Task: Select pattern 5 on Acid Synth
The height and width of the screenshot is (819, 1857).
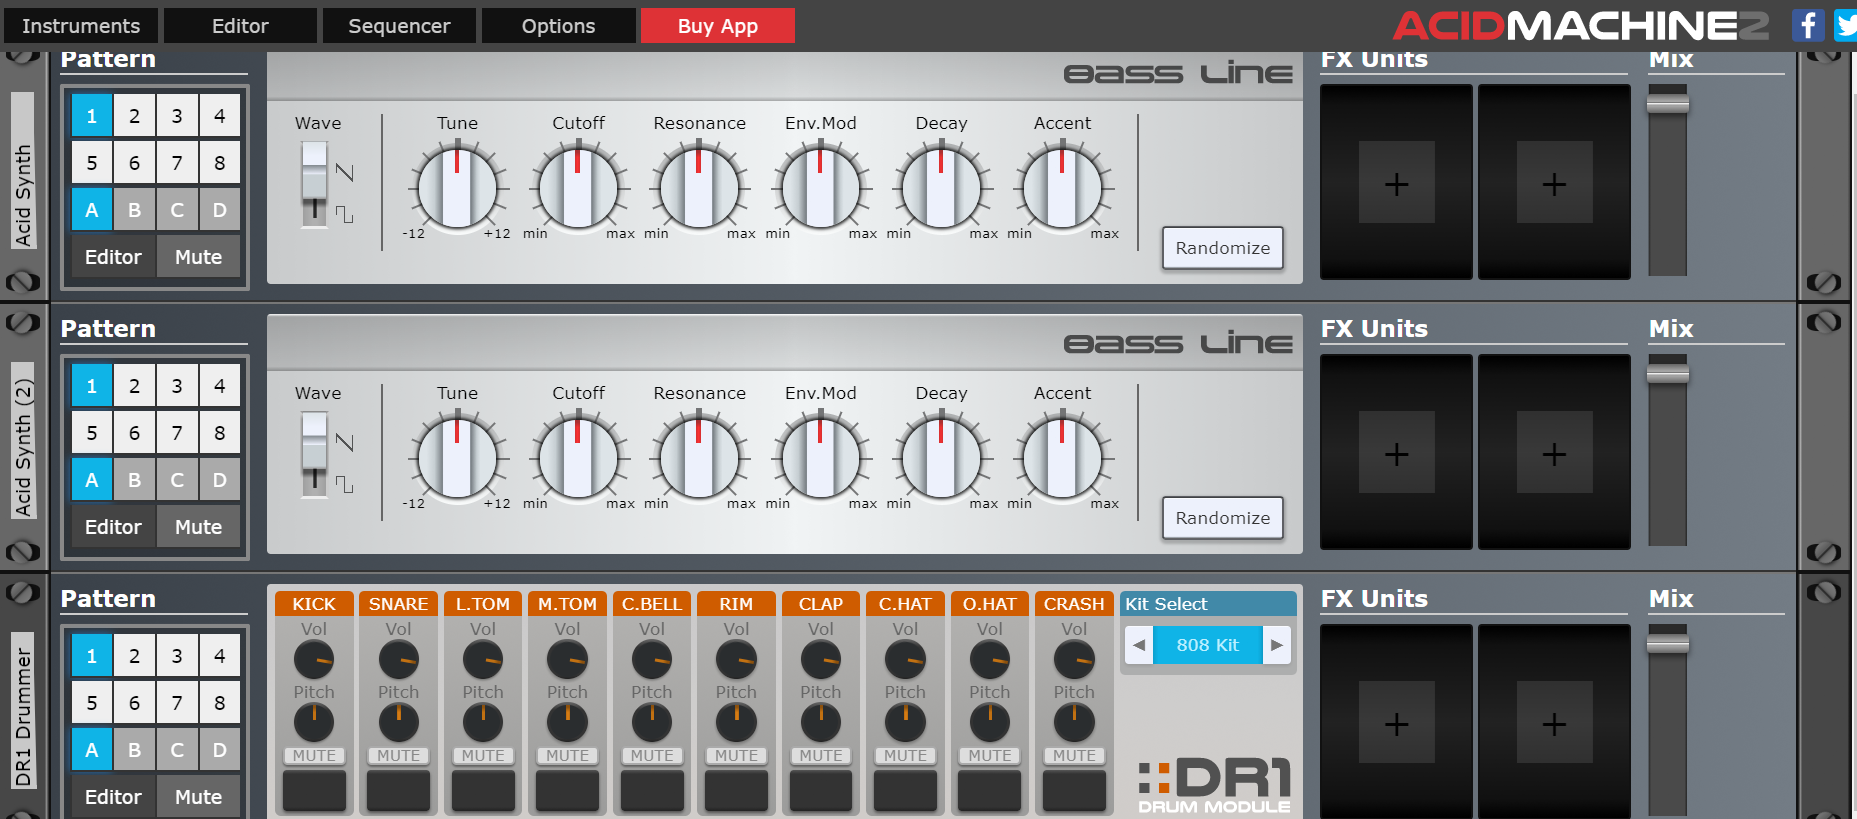Action: (x=91, y=163)
